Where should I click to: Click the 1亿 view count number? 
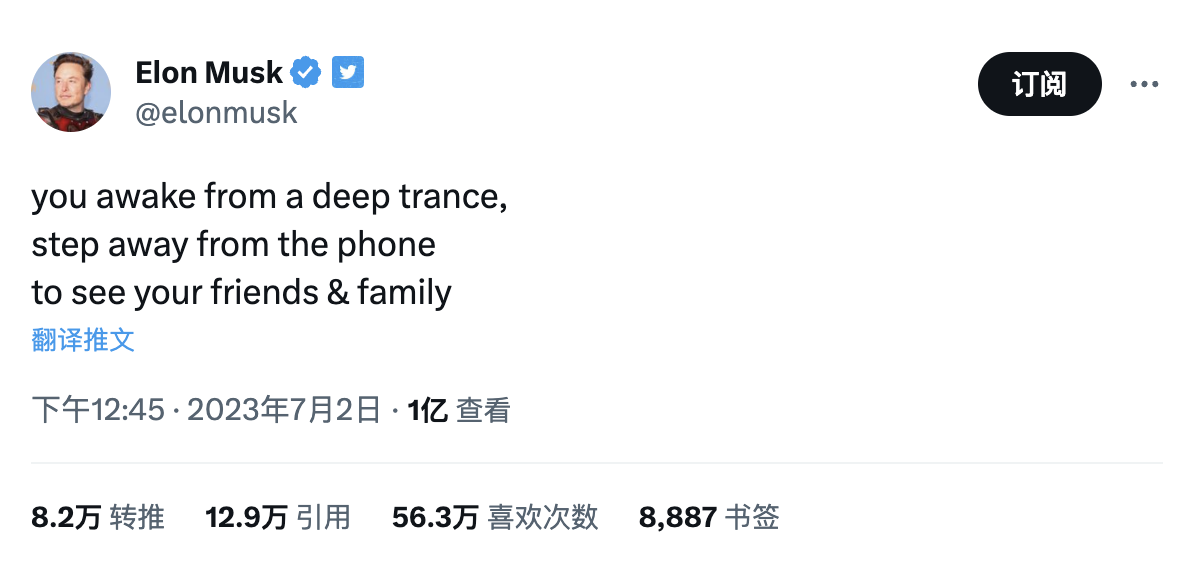pos(427,410)
